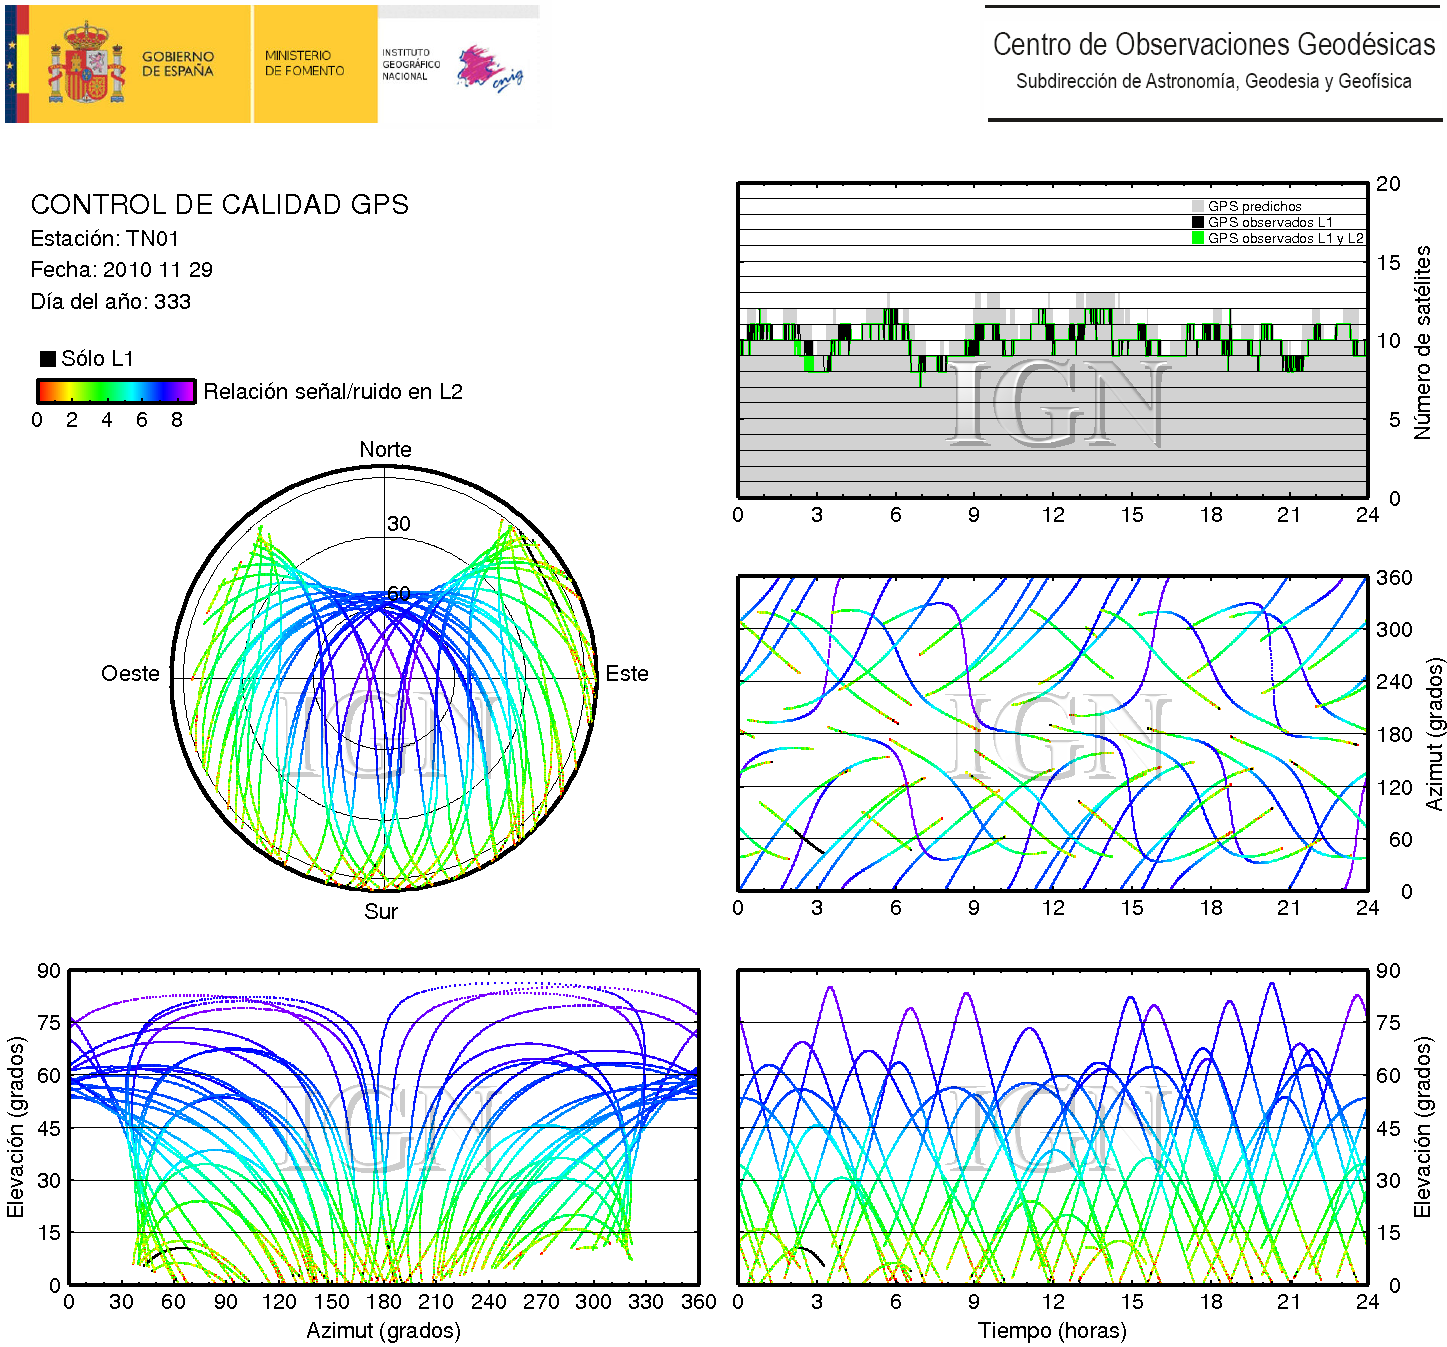Click the green GPS observados L1 y L2 square
1447x1347 pixels.
pos(1197,238)
